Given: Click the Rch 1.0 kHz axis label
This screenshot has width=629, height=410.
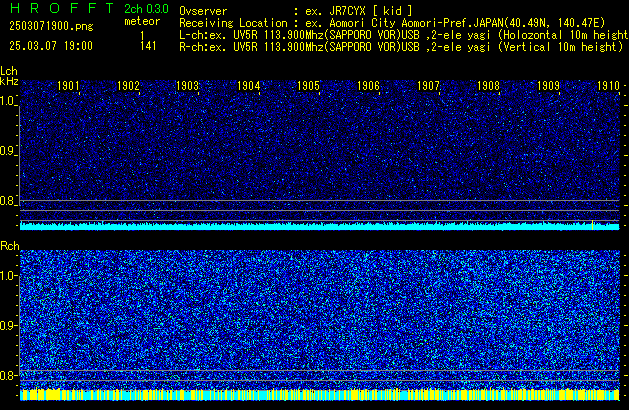Looking at the screenshot, I should pos(7,276).
